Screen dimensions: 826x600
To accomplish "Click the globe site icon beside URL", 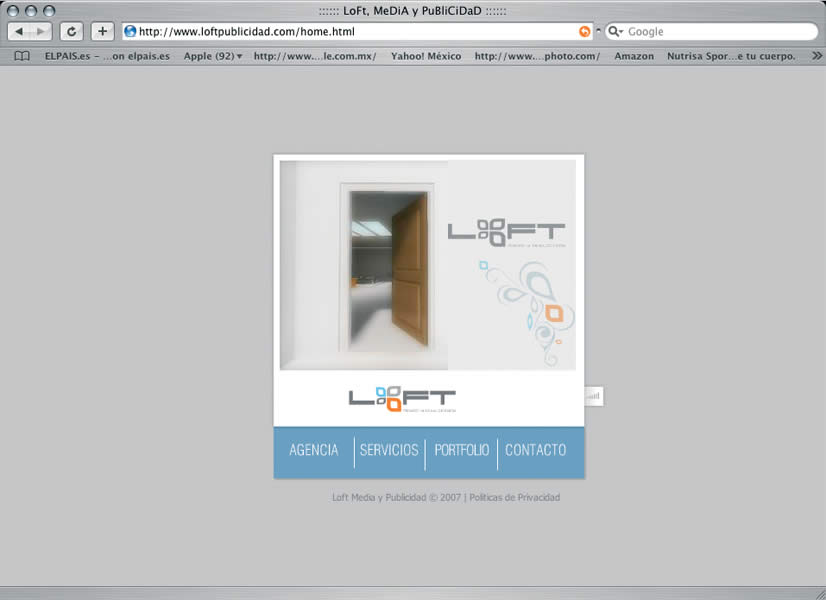I will (130, 32).
